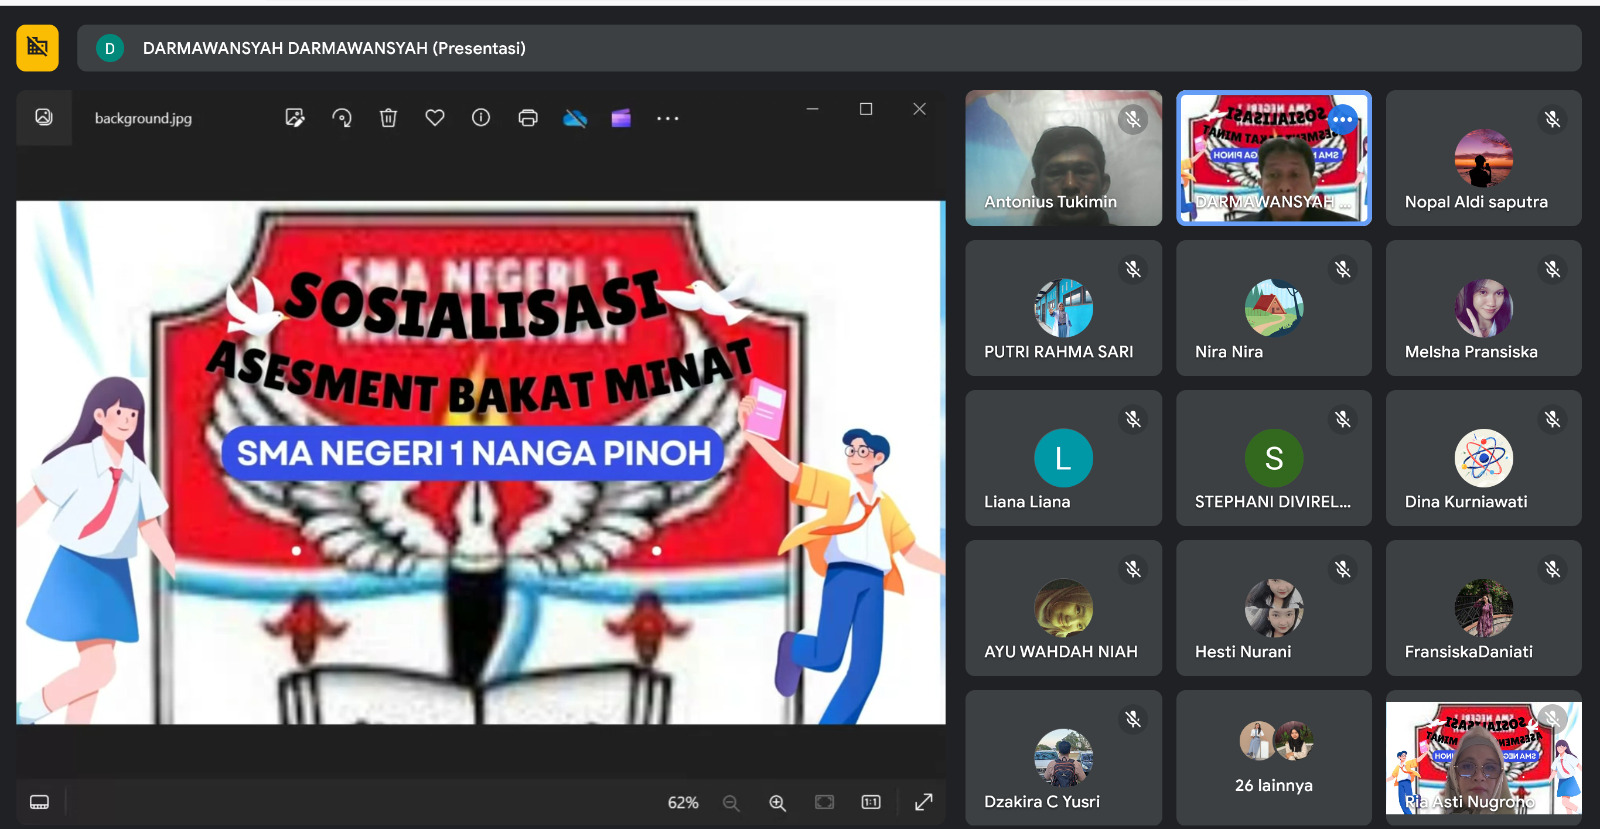This screenshot has width=1600, height=829.
Task: Delete background.jpg with the trash icon
Action: point(388,118)
